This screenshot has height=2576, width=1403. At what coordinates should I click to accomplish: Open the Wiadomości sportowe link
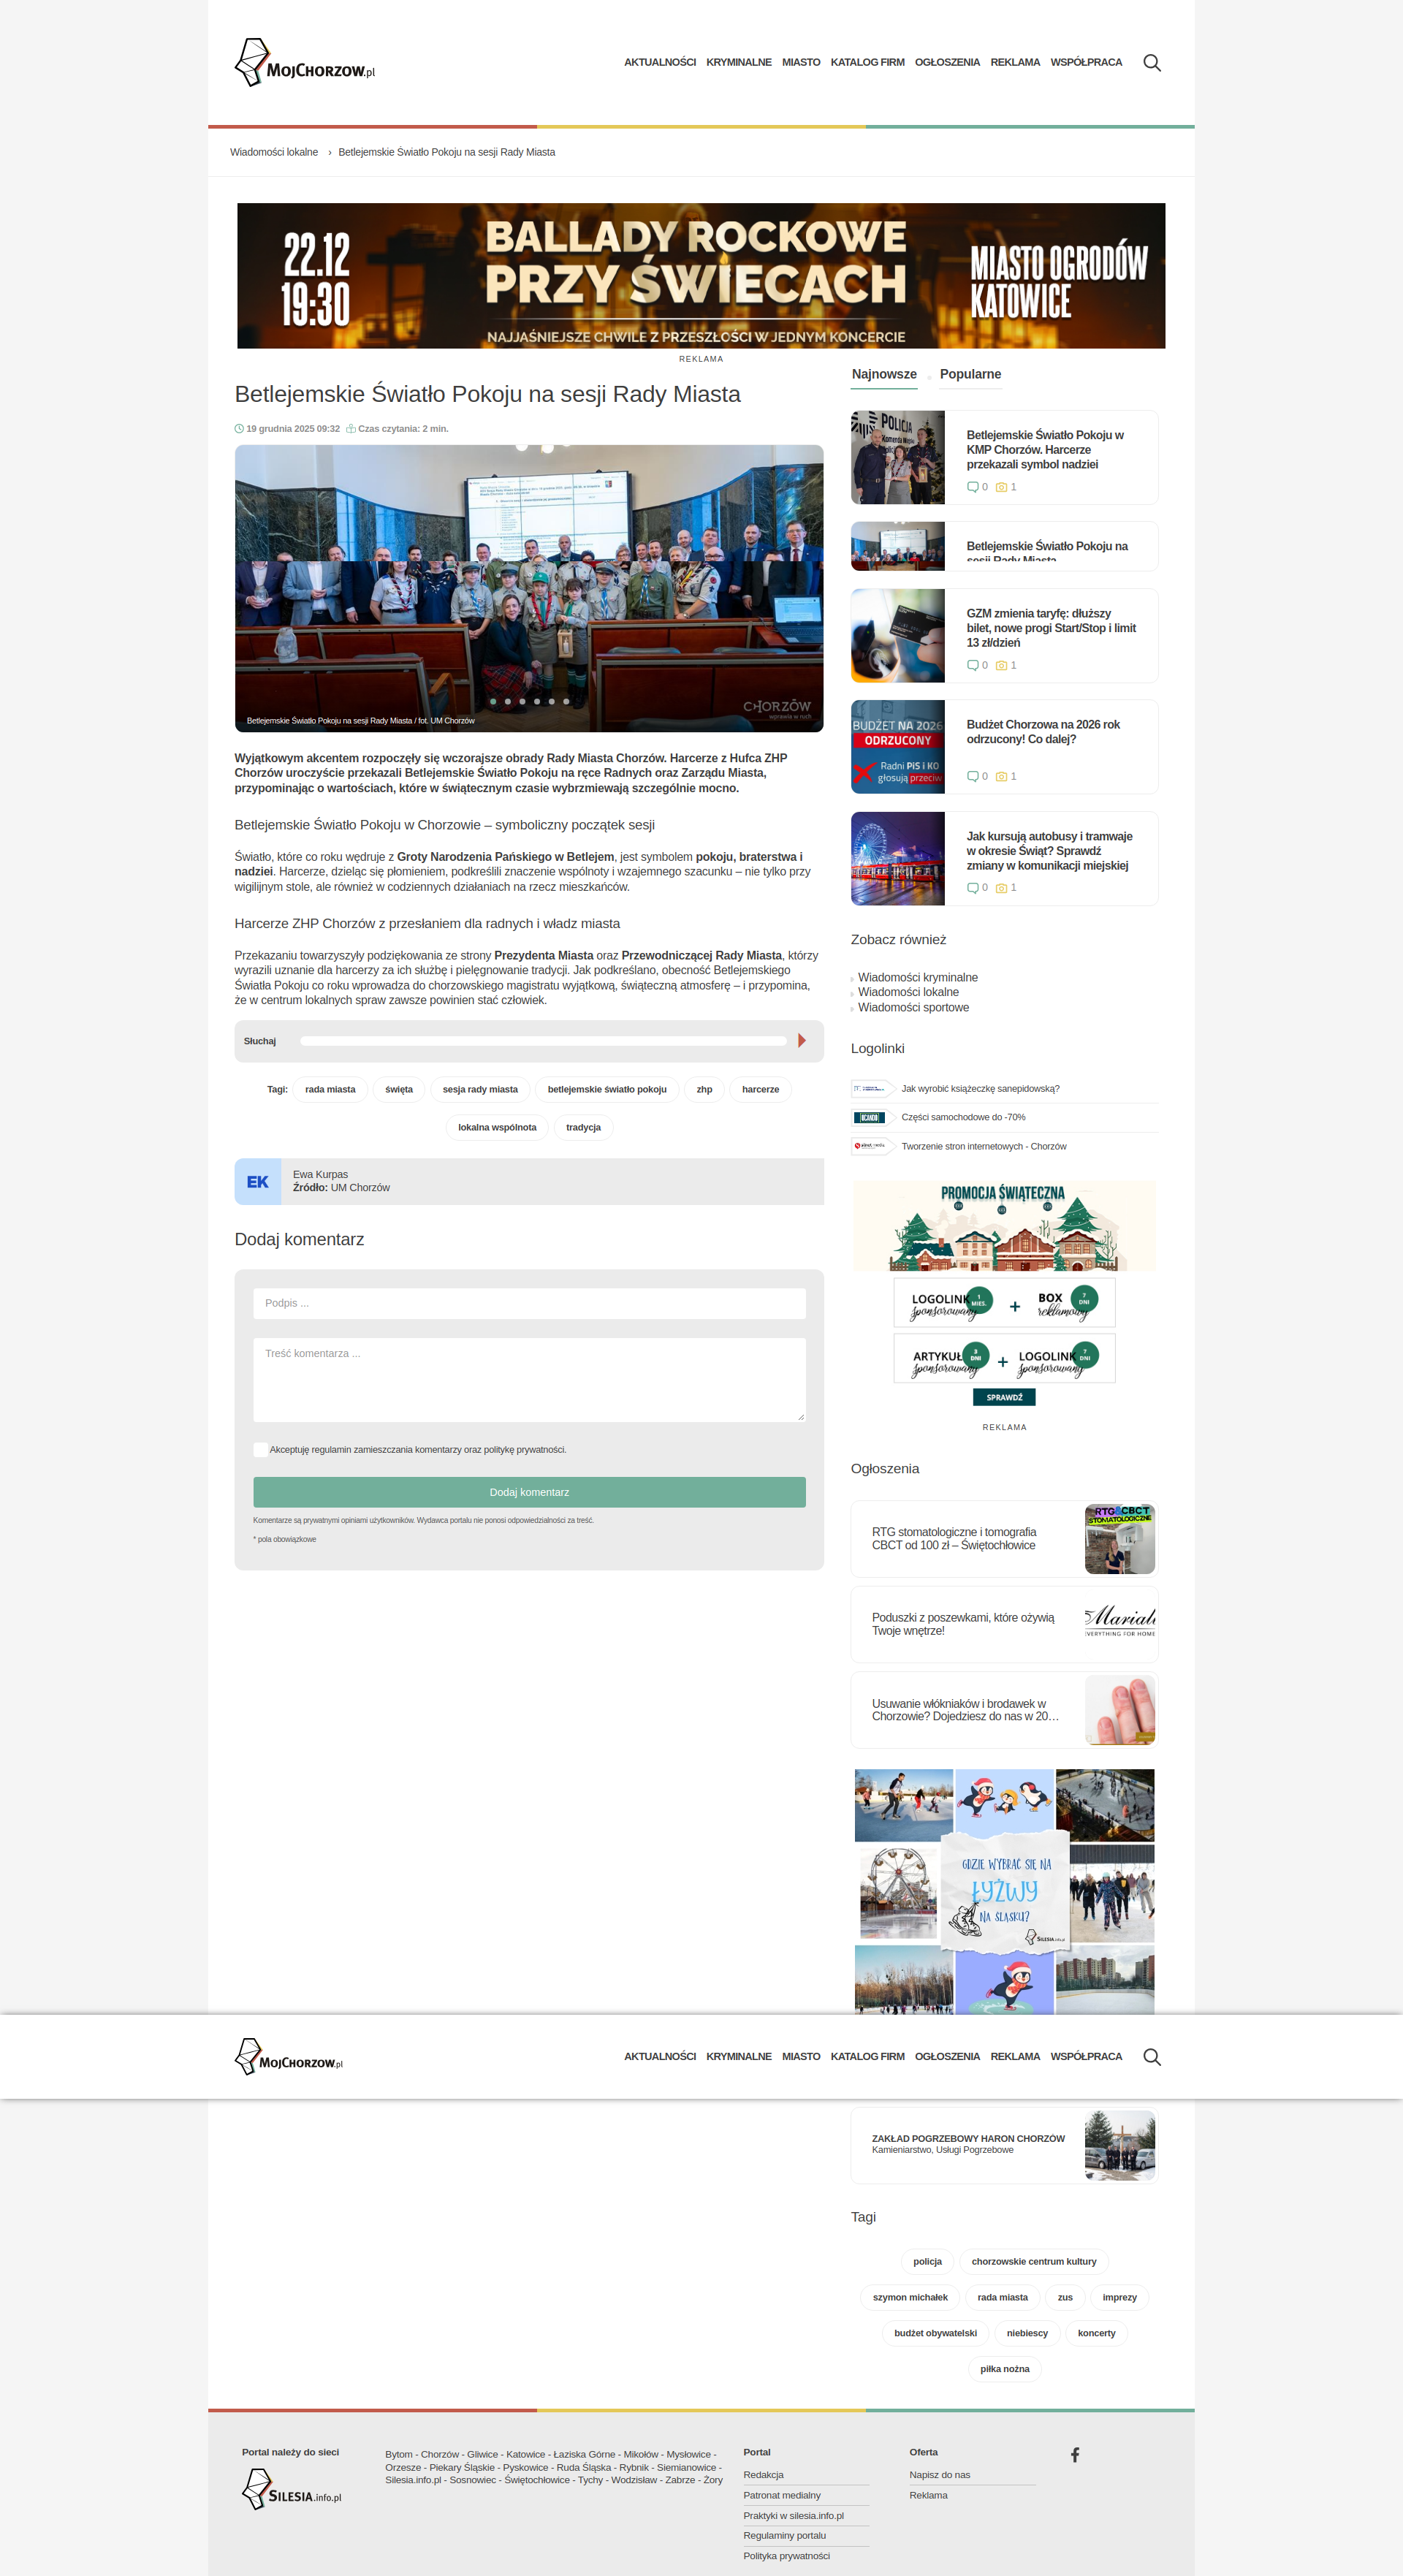(x=912, y=1008)
